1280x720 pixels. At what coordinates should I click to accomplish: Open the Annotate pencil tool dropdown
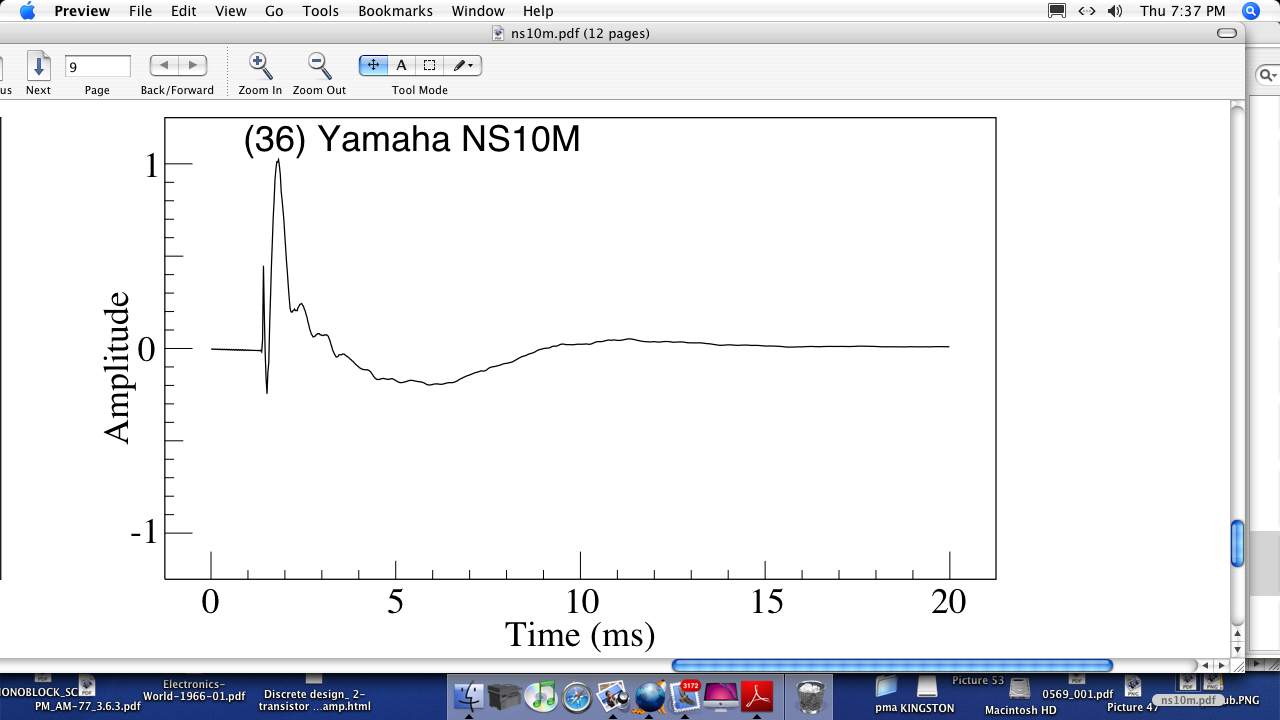click(x=463, y=65)
